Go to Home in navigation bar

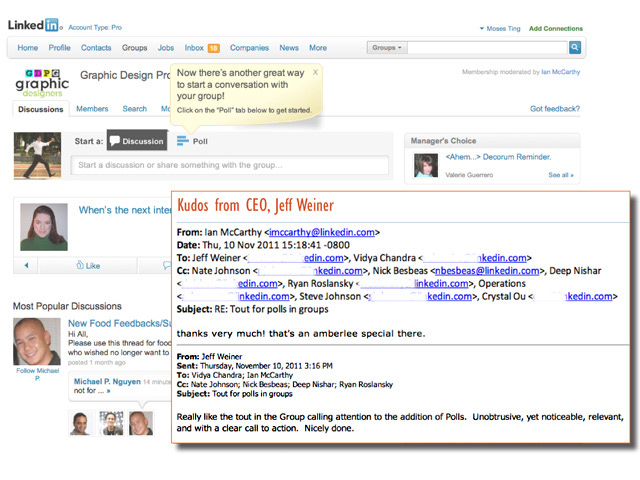tap(28, 48)
